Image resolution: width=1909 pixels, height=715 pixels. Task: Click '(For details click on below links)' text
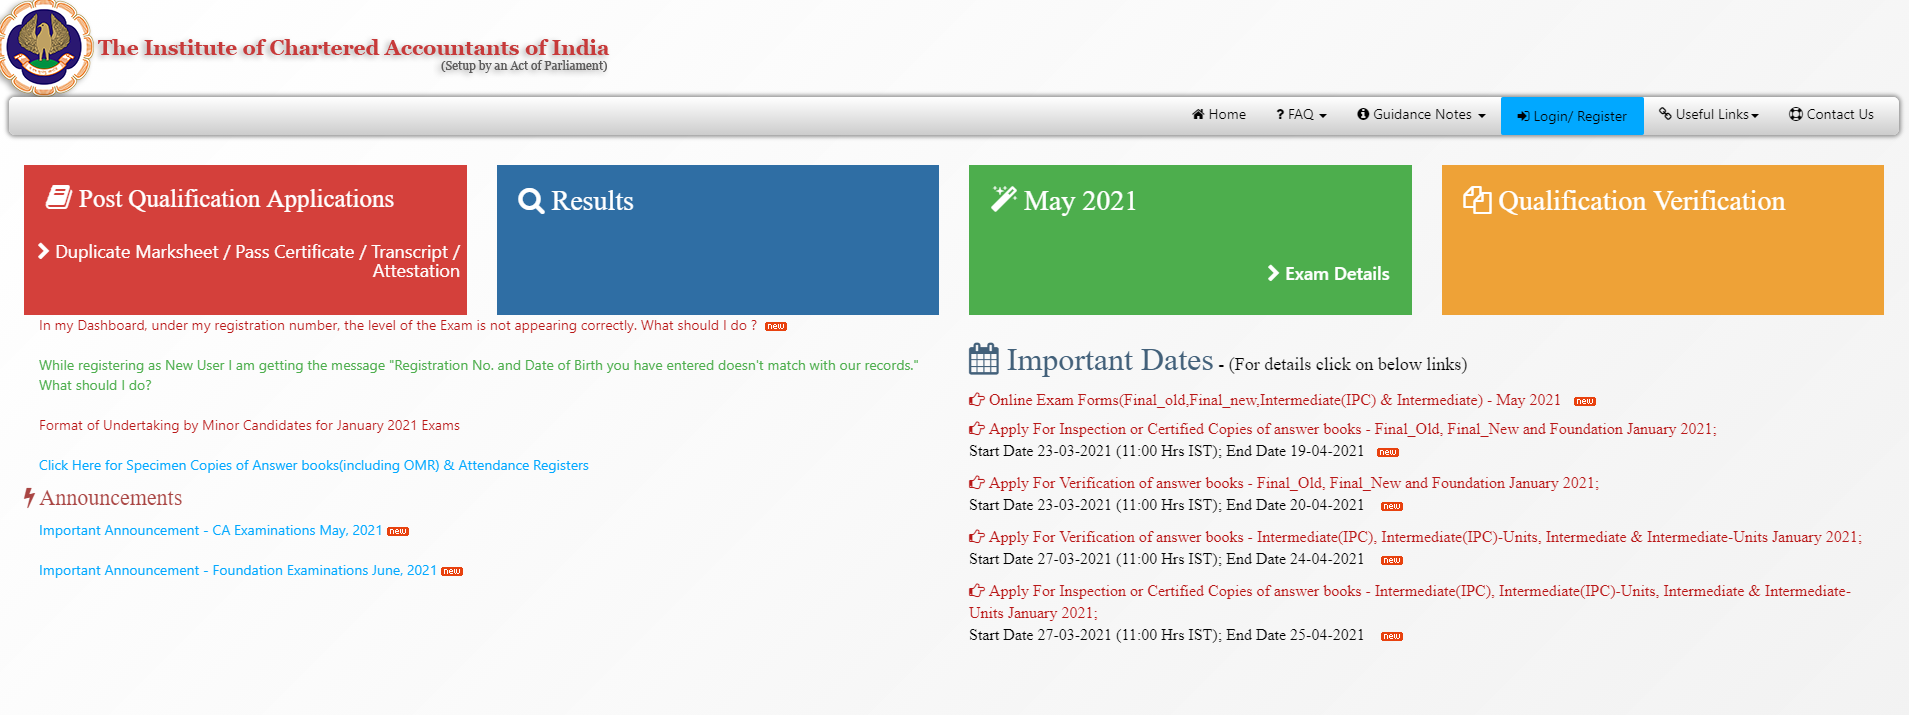click(1348, 365)
